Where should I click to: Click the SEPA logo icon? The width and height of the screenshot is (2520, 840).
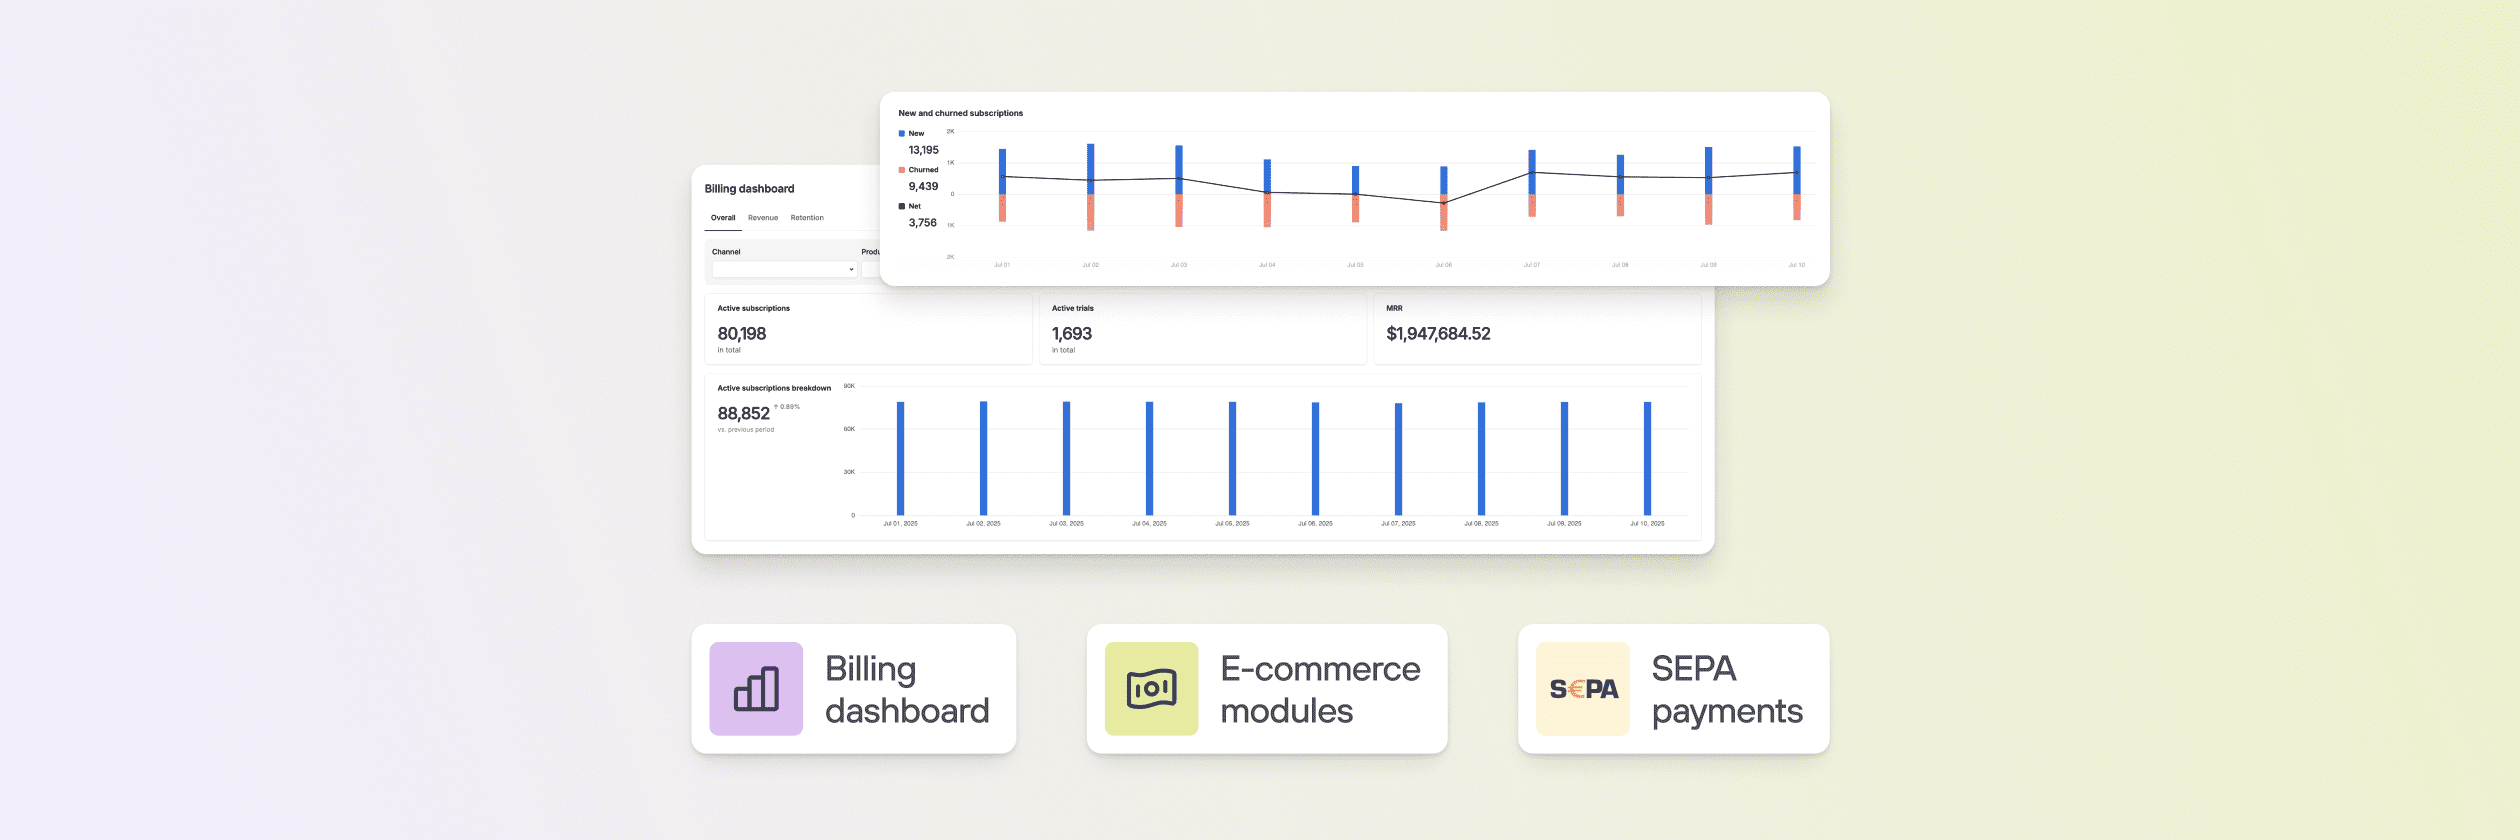point(1582,689)
